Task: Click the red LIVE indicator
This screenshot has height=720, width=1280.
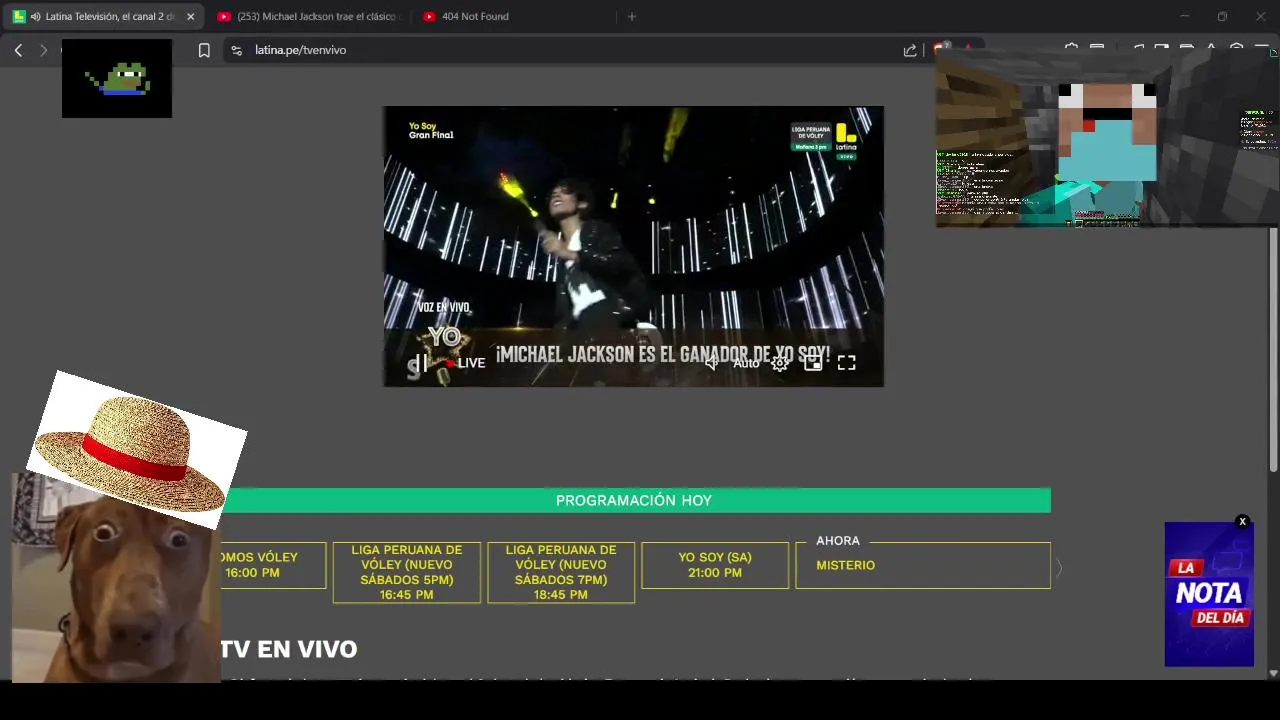Action: (x=465, y=363)
